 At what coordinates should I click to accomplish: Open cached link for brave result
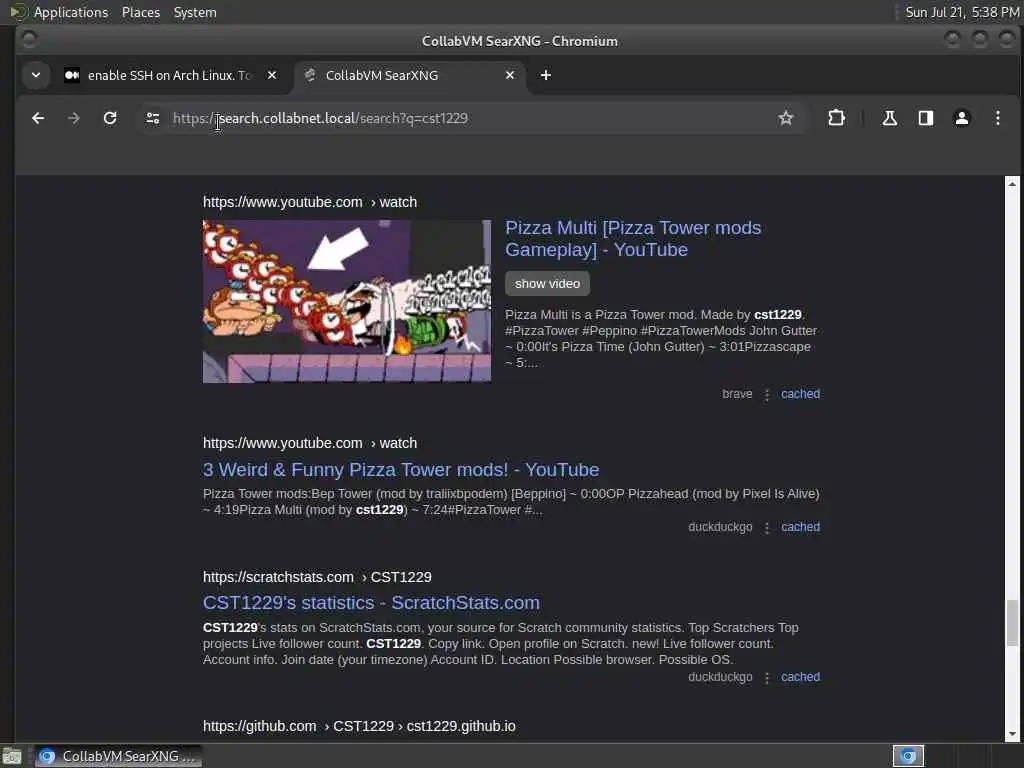tap(800, 394)
